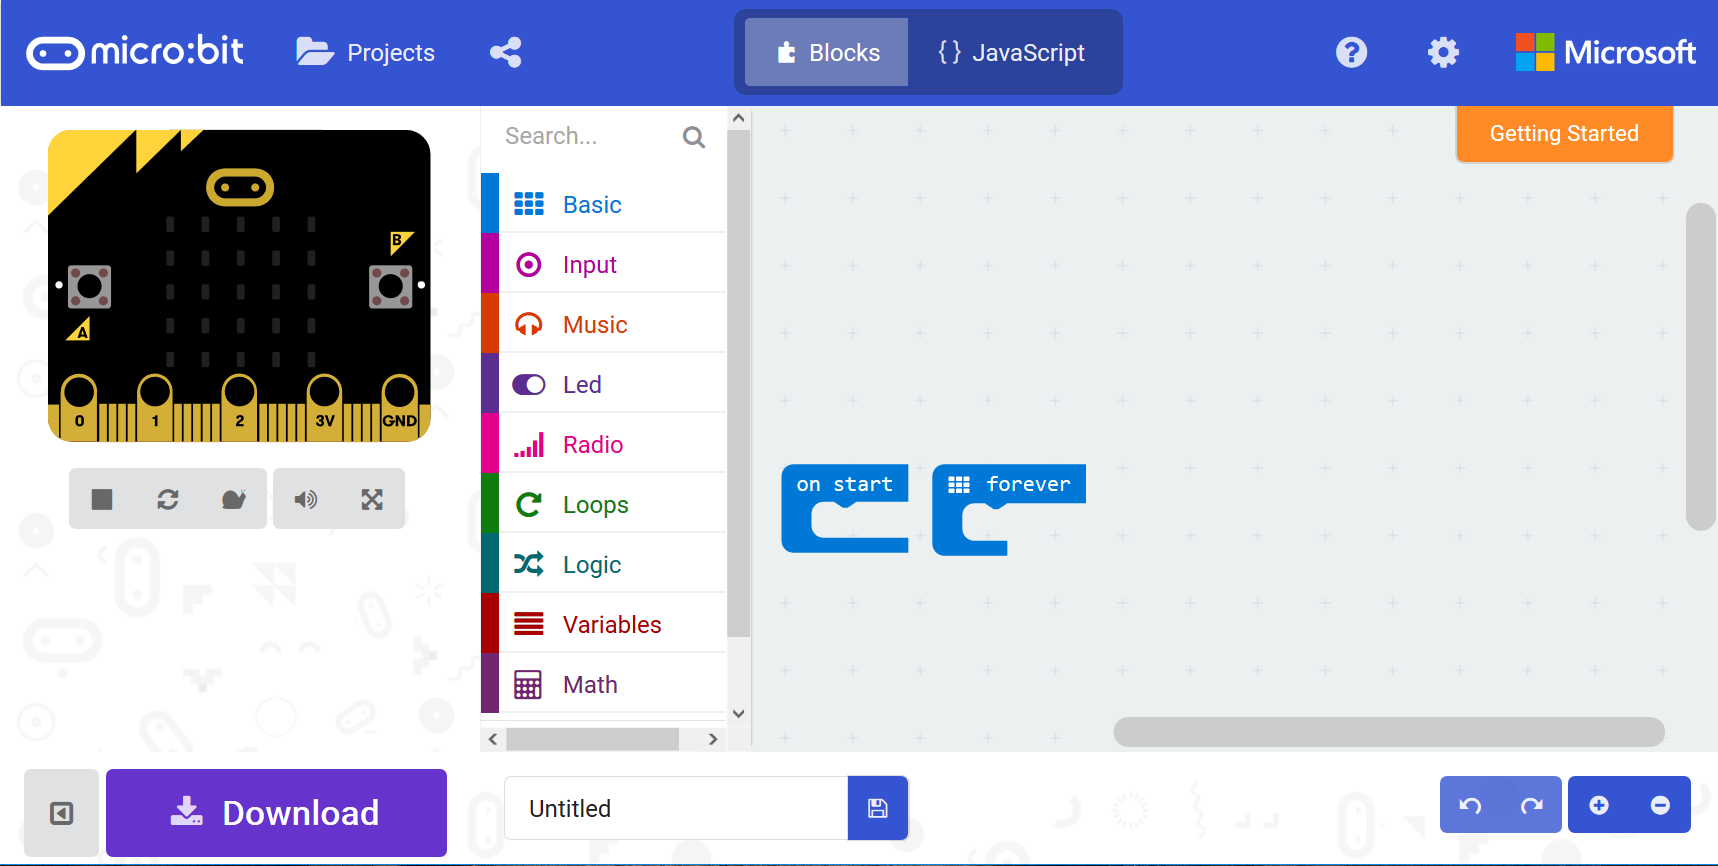Viewport: 1718px width, 866px height.
Task: Open the Basic blocks category
Action: click(x=603, y=204)
